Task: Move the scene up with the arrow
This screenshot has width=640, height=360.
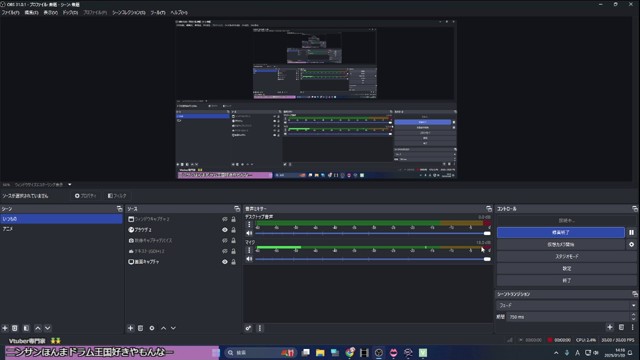Action: (38, 328)
